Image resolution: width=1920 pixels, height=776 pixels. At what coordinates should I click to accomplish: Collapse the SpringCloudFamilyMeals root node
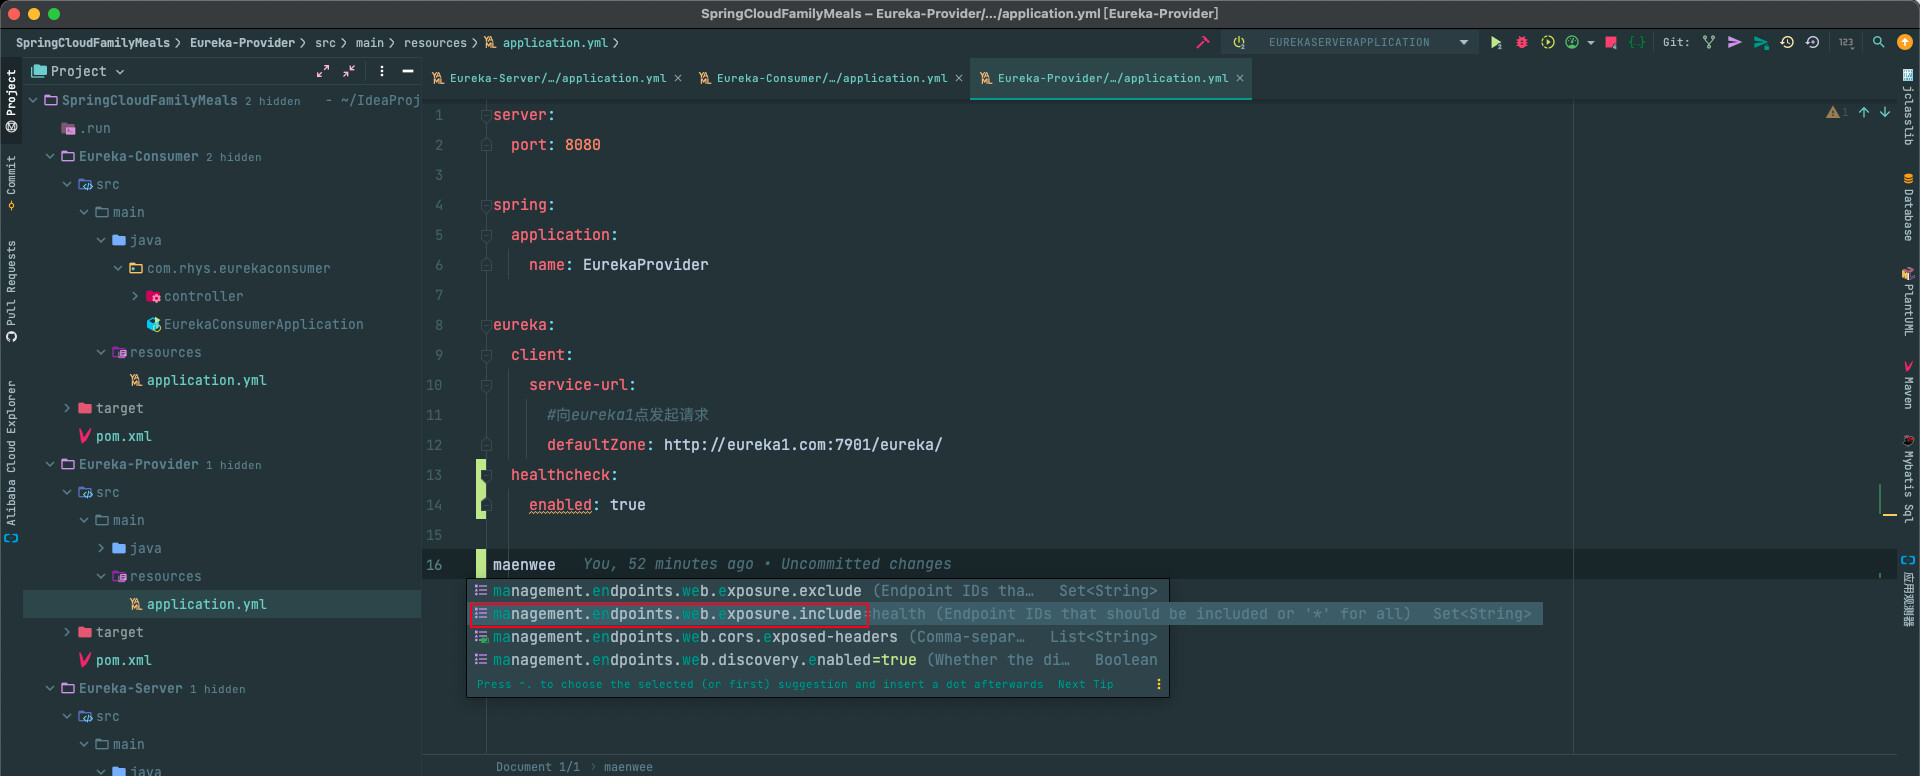click(x=33, y=100)
